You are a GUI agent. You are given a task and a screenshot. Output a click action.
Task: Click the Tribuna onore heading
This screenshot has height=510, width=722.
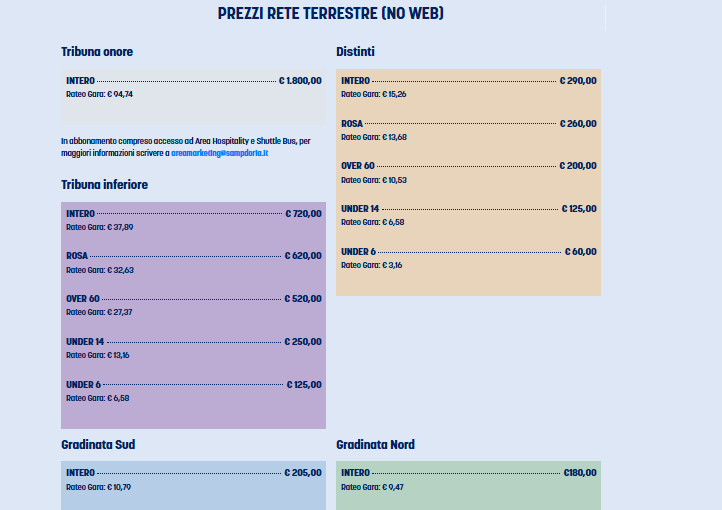(97, 52)
